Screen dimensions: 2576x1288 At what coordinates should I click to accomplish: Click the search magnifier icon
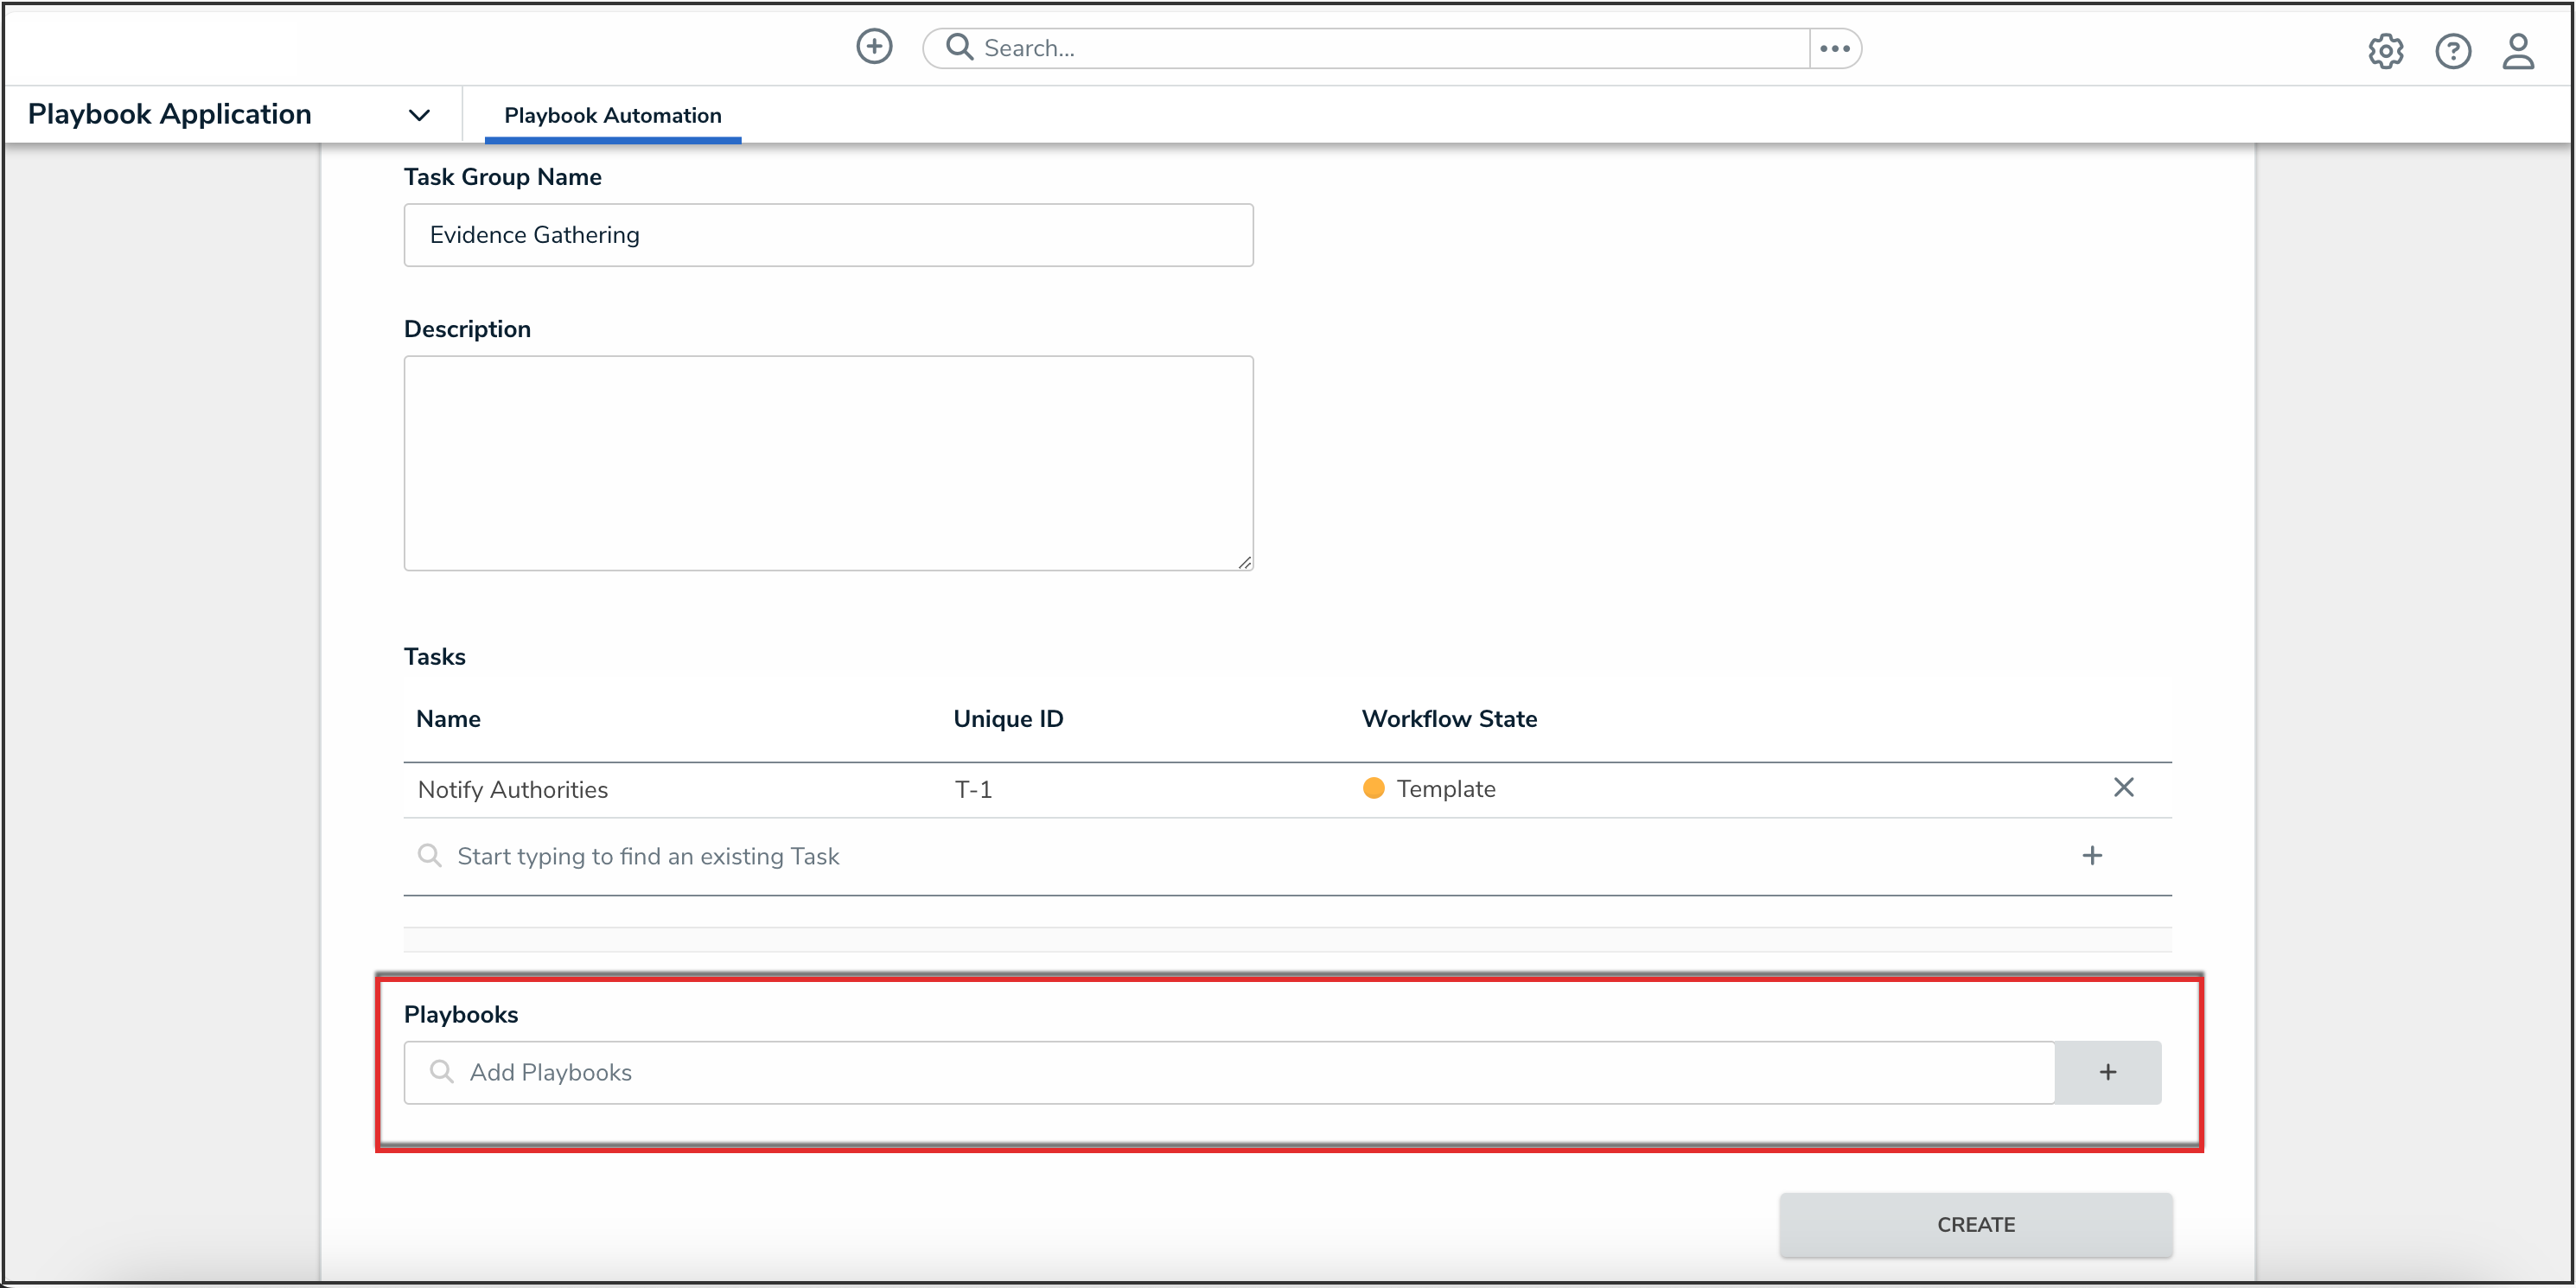pyautogui.click(x=959, y=47)
